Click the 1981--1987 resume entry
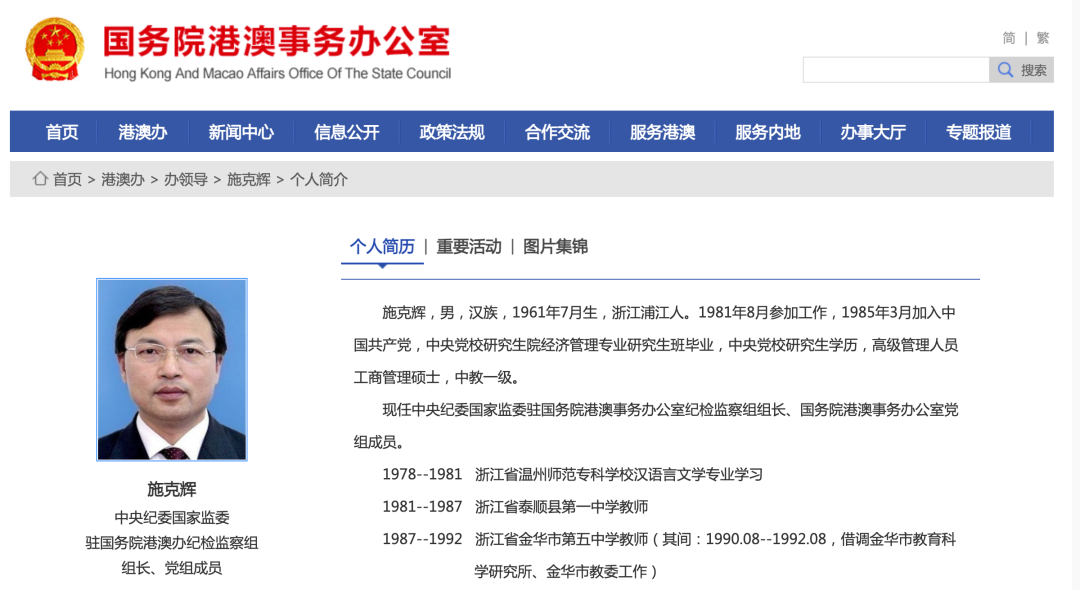 [x=515, y=507]
